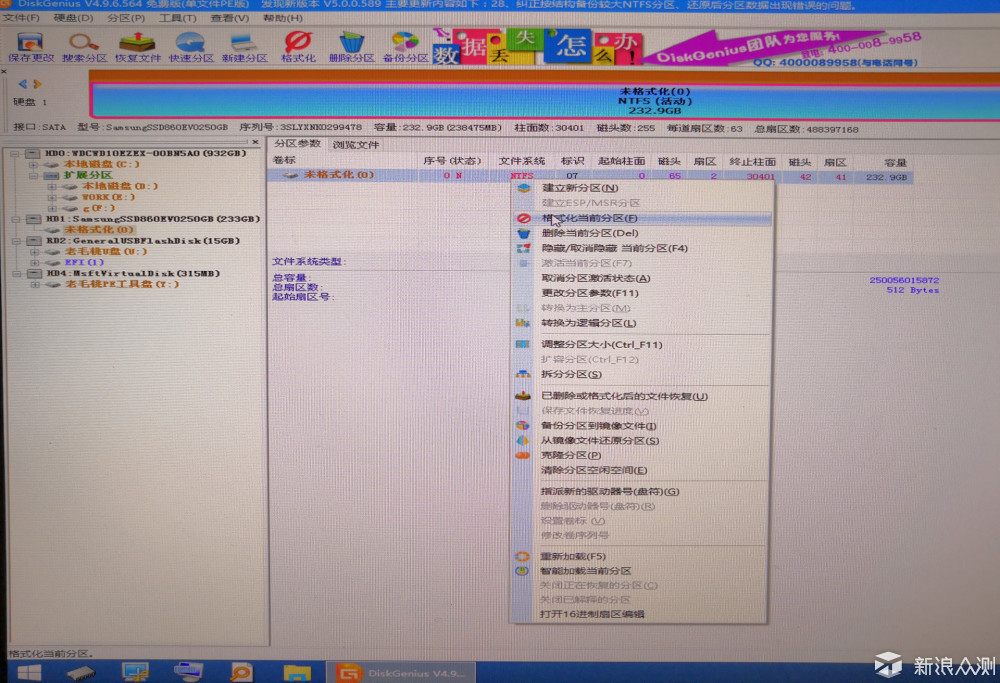Image resolution: width=1000 pixels, height=683 pixels.
Task: Click the blue NTFS partition bar
Action: 544,101
